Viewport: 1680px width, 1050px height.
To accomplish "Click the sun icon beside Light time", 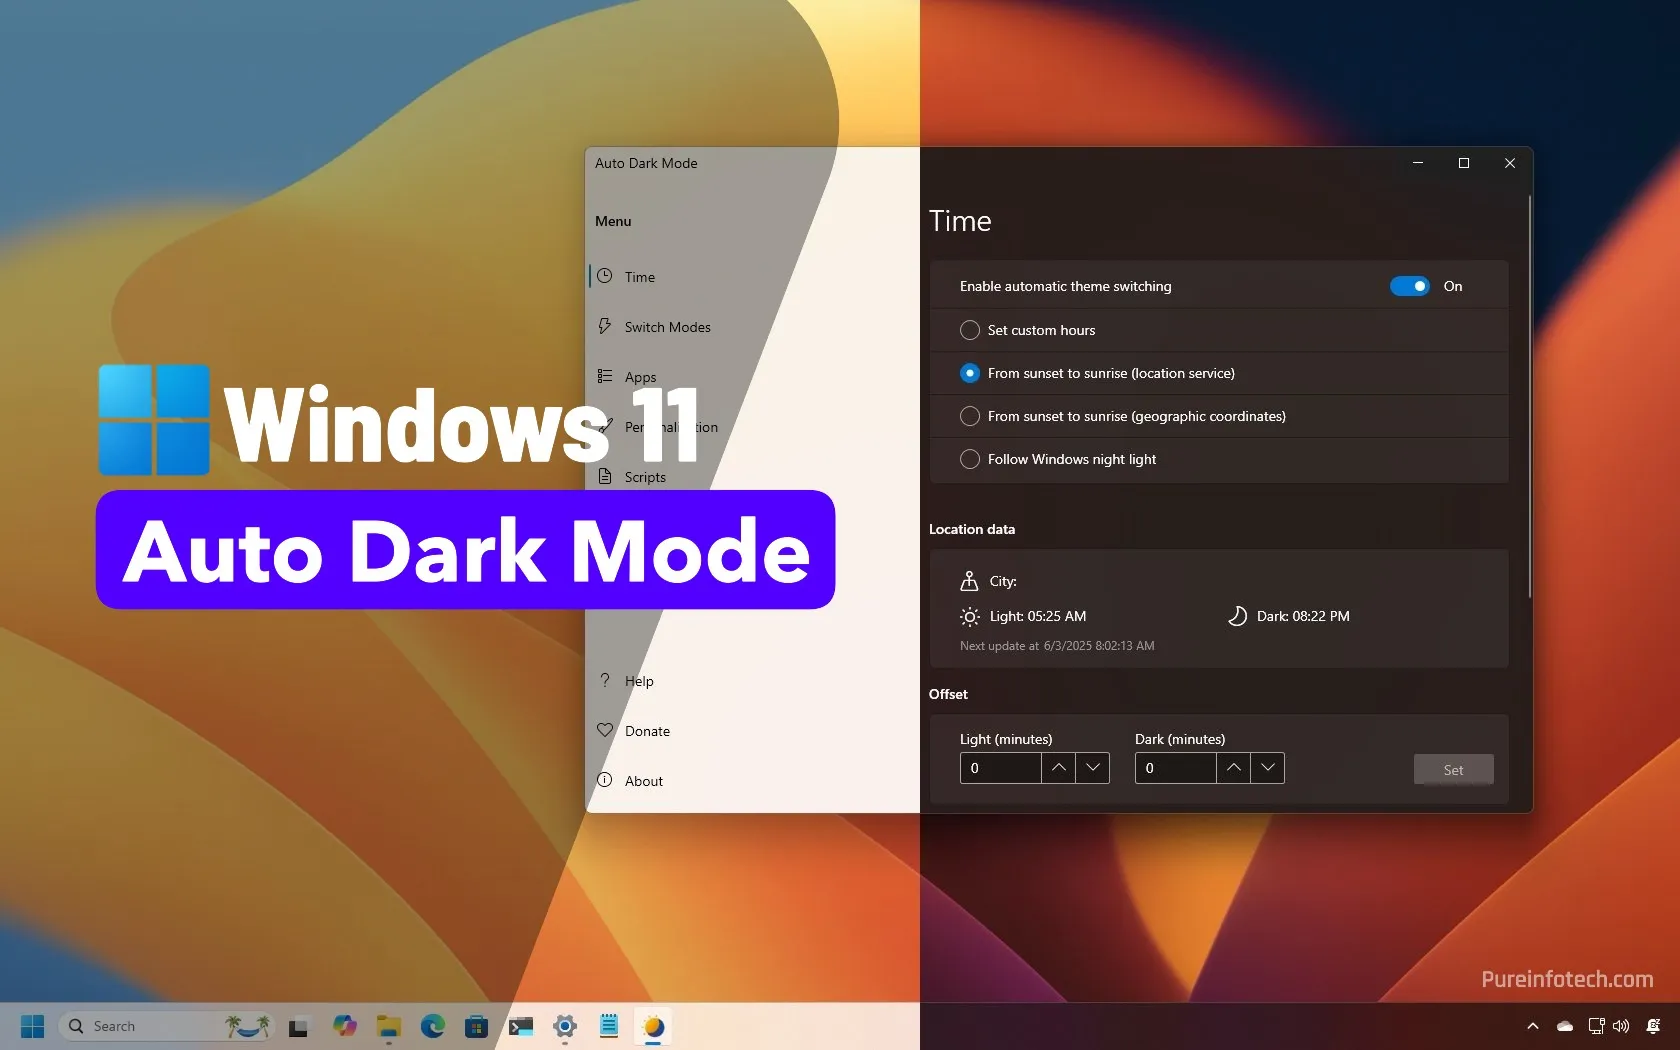I will pos(969,616).
